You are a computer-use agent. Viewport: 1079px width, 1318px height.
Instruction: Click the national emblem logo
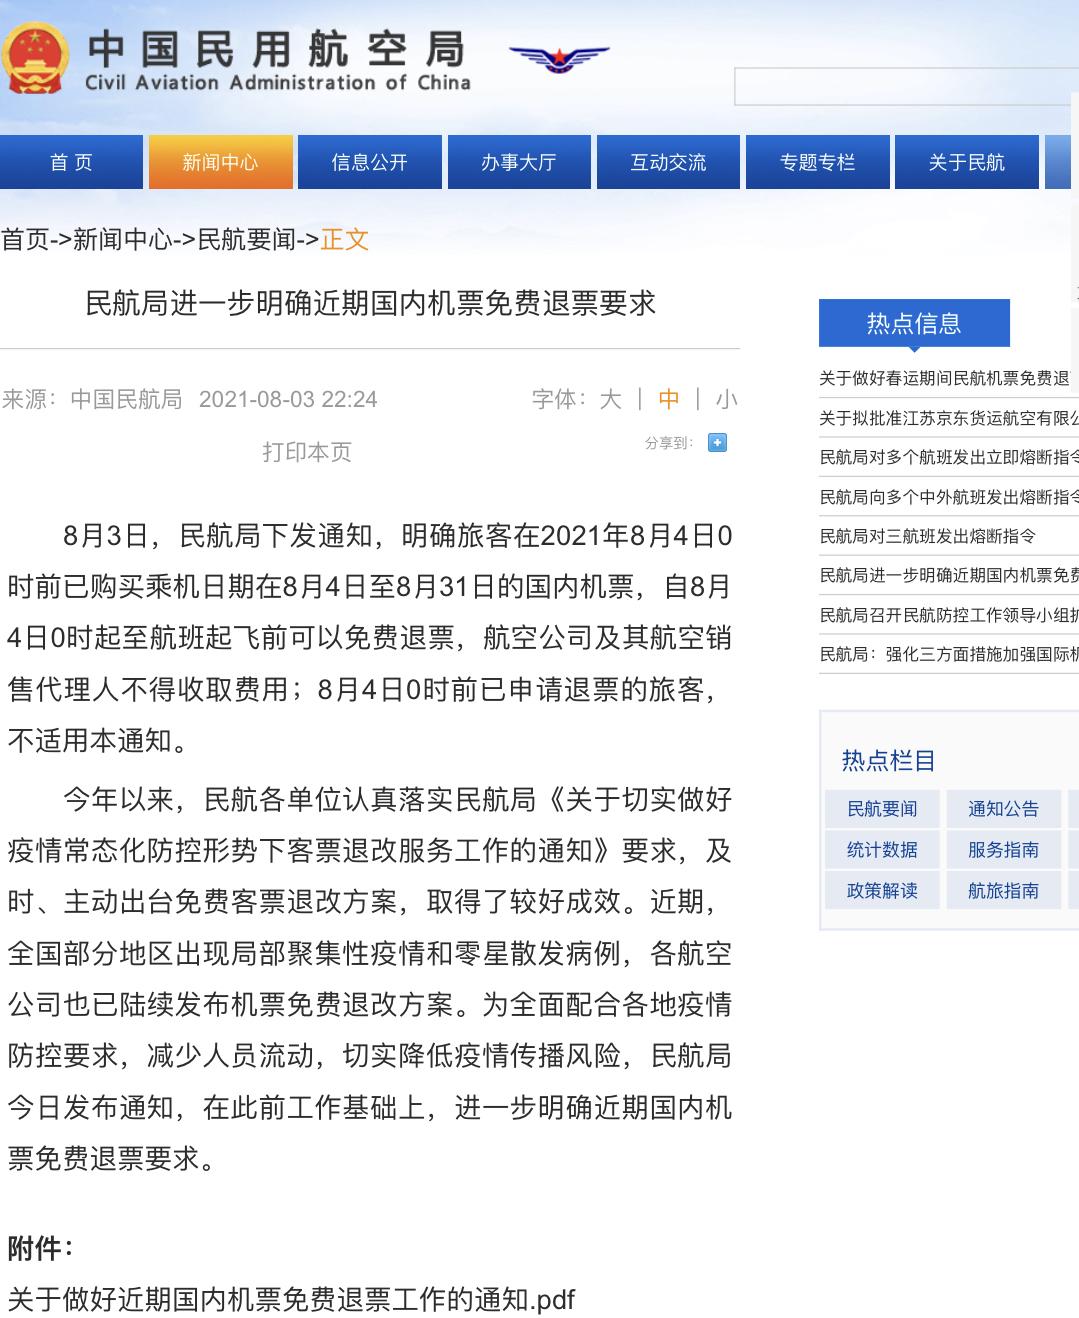pos(37,57)
